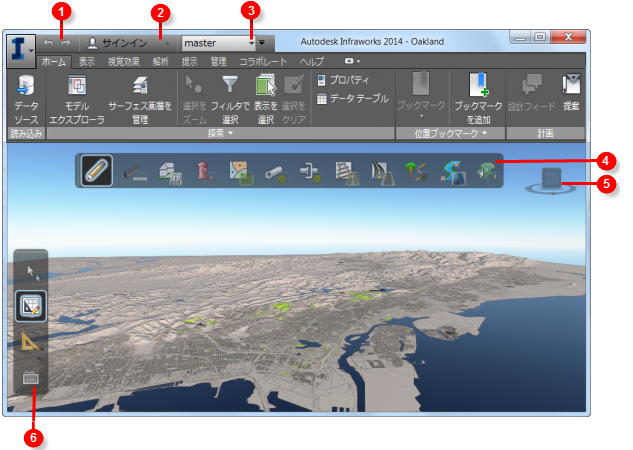Screen dimensions: 633x450
Task: Select the pipeline drawing tool
Action: [x=276, y=174]
